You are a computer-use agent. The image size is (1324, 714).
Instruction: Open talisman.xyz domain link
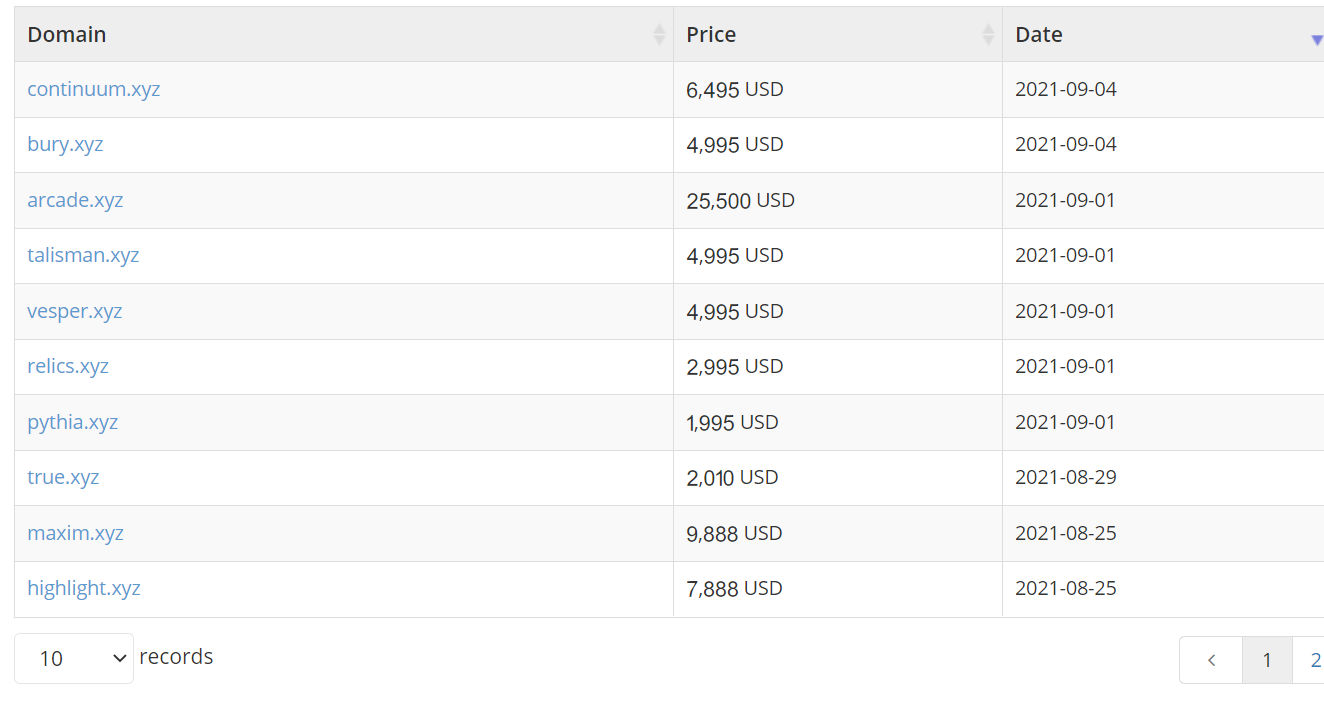click(x=83, y=255)
